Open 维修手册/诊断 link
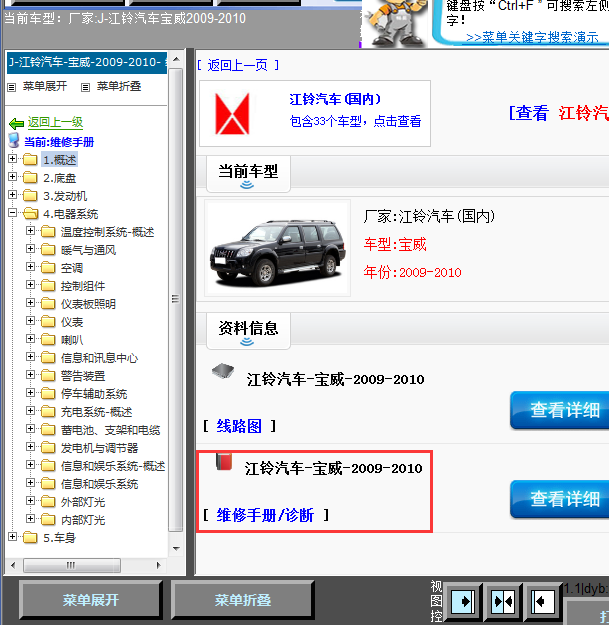Viewport: 609px width, 625px height. click(x=265, y=515)
